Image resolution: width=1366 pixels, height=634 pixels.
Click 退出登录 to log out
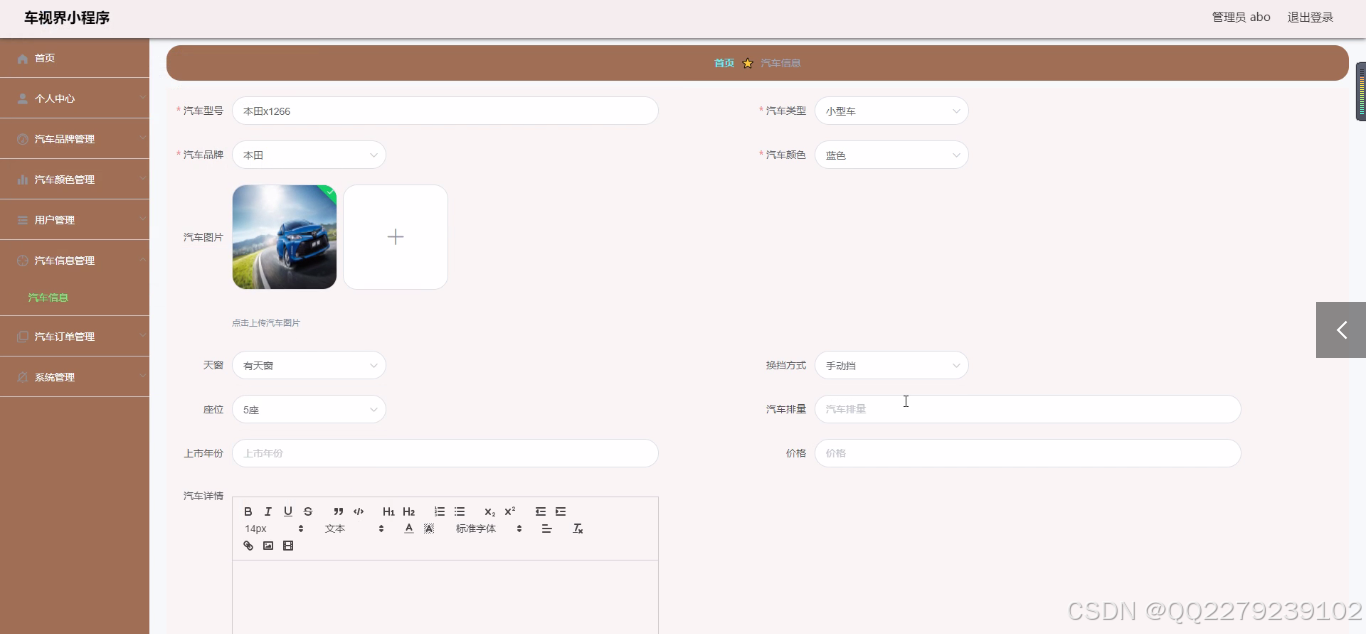click(x=1310, y=17)
